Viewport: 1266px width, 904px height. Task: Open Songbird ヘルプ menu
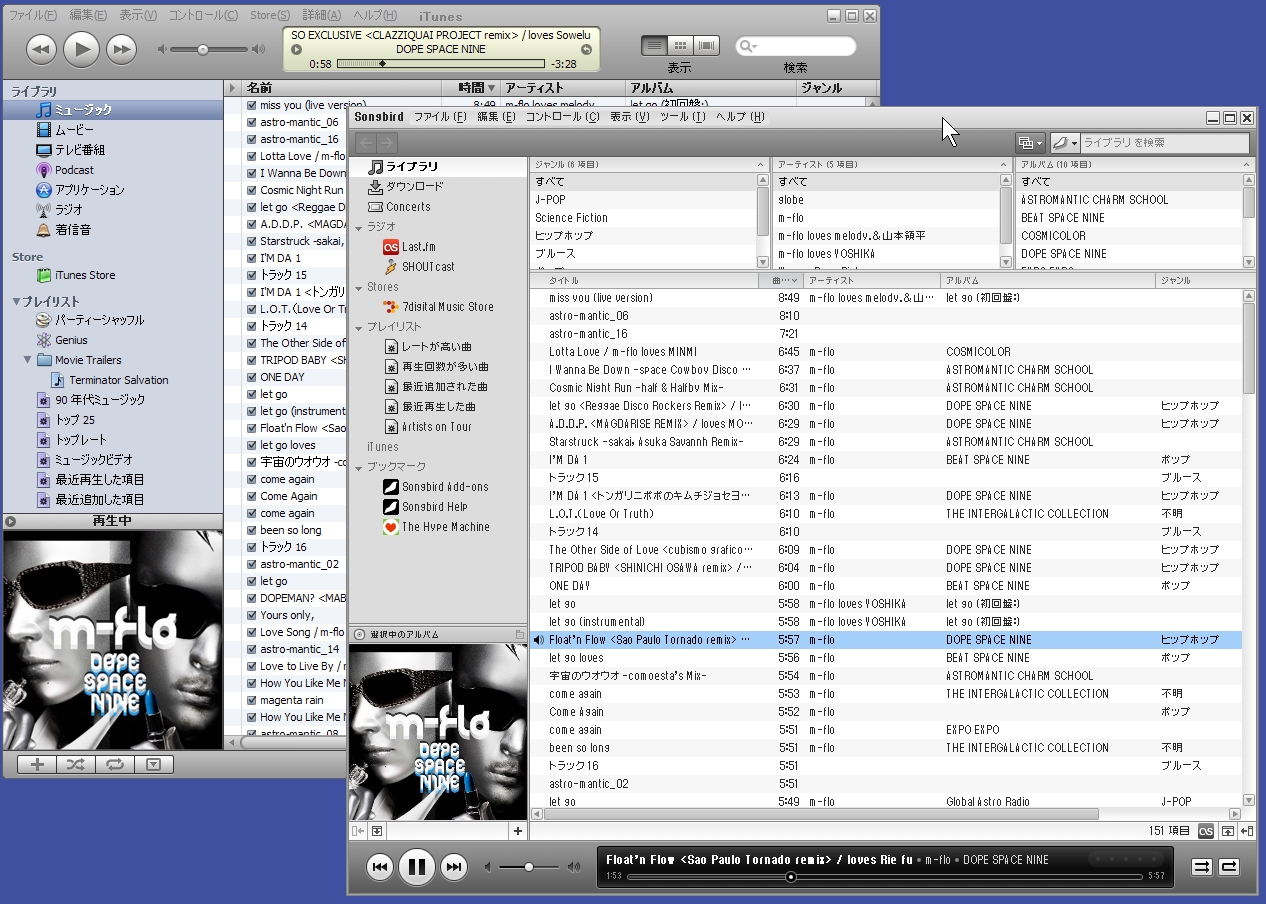pos(740,117)
